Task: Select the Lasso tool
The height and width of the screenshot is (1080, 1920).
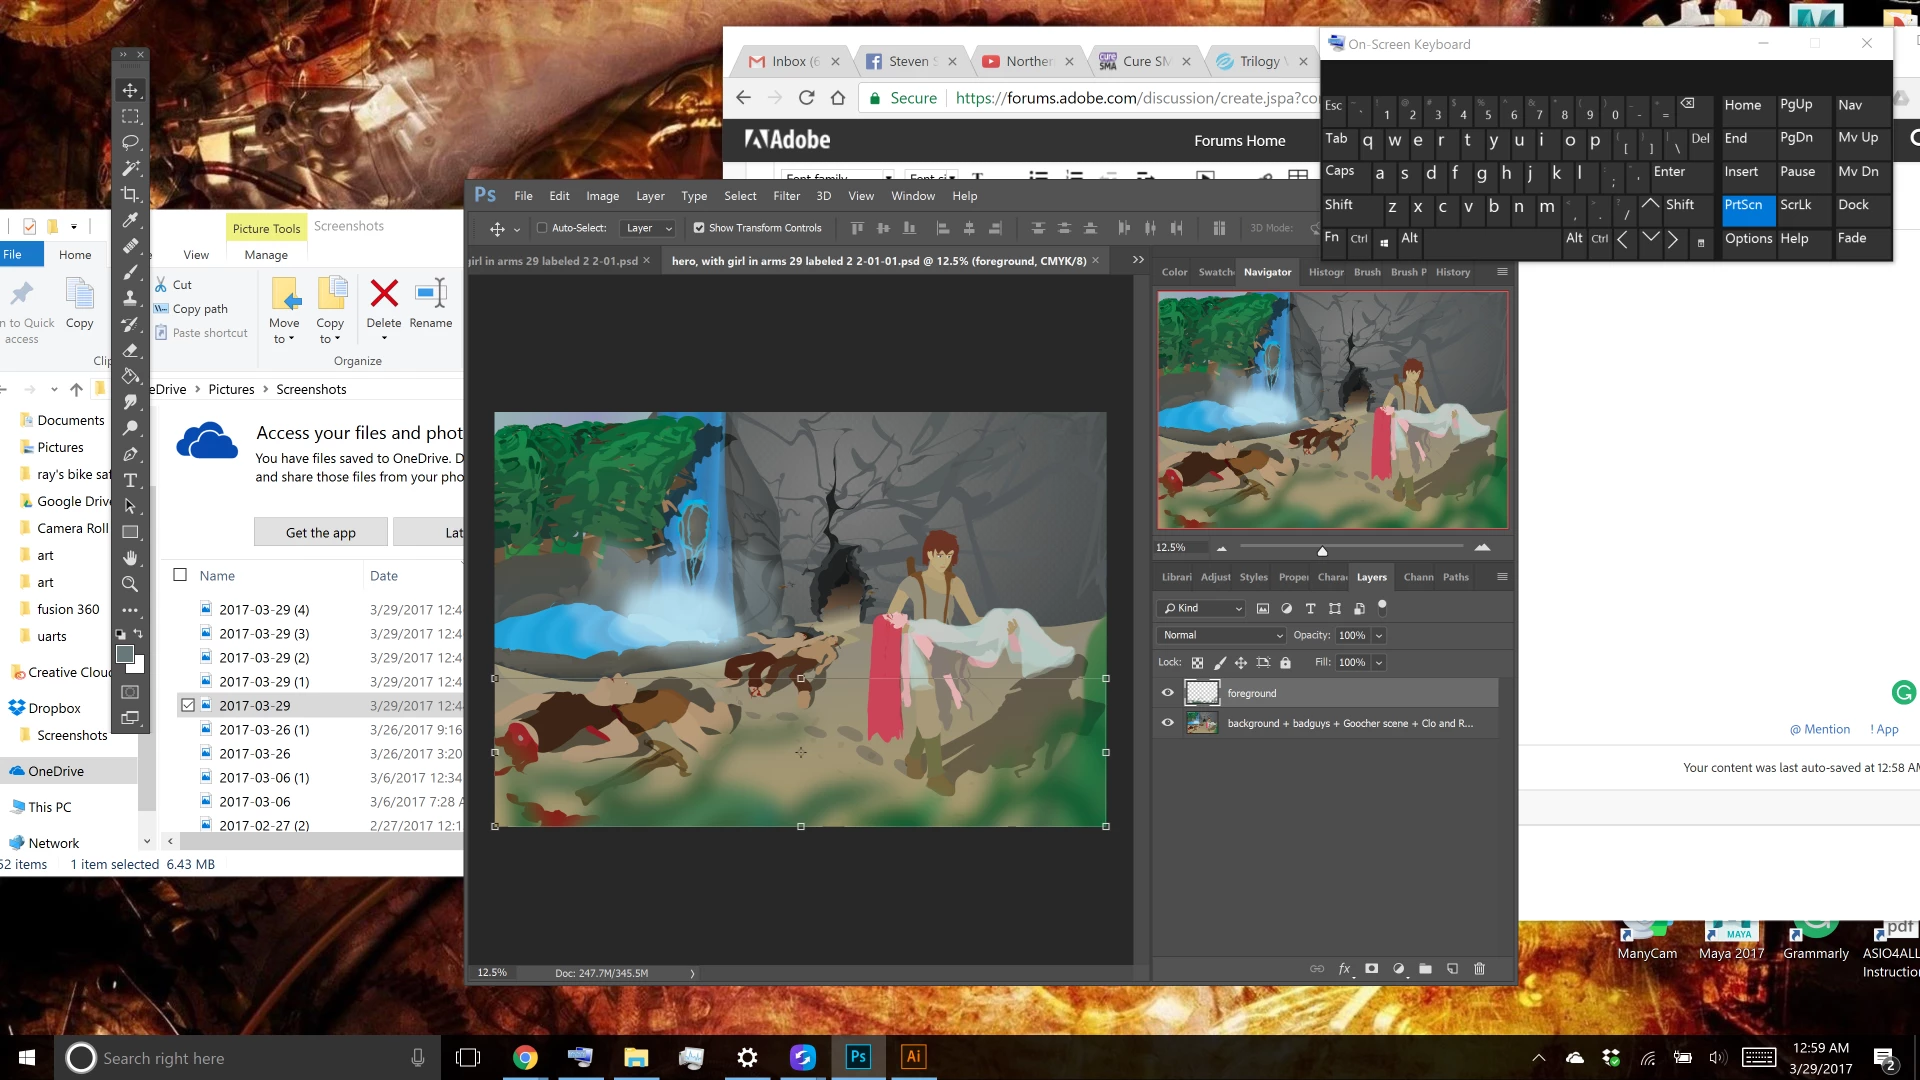Action: [130, 142]
